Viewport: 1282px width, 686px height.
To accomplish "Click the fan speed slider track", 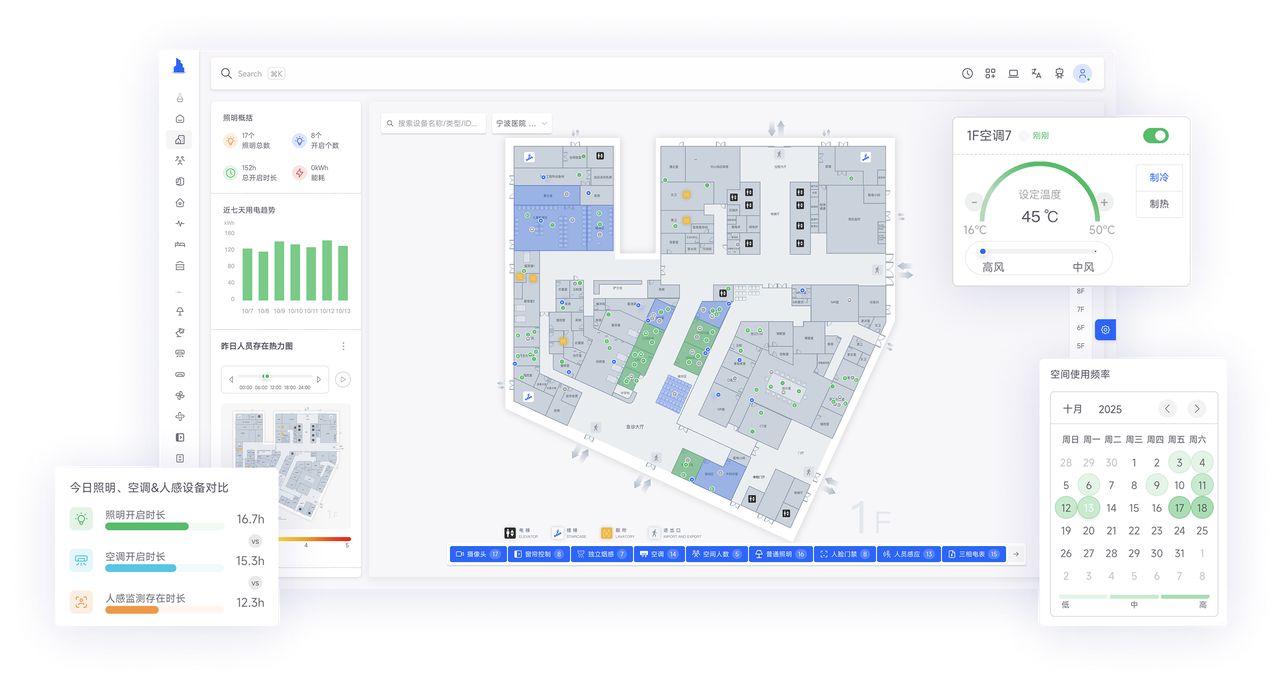I will point(1038,252).
